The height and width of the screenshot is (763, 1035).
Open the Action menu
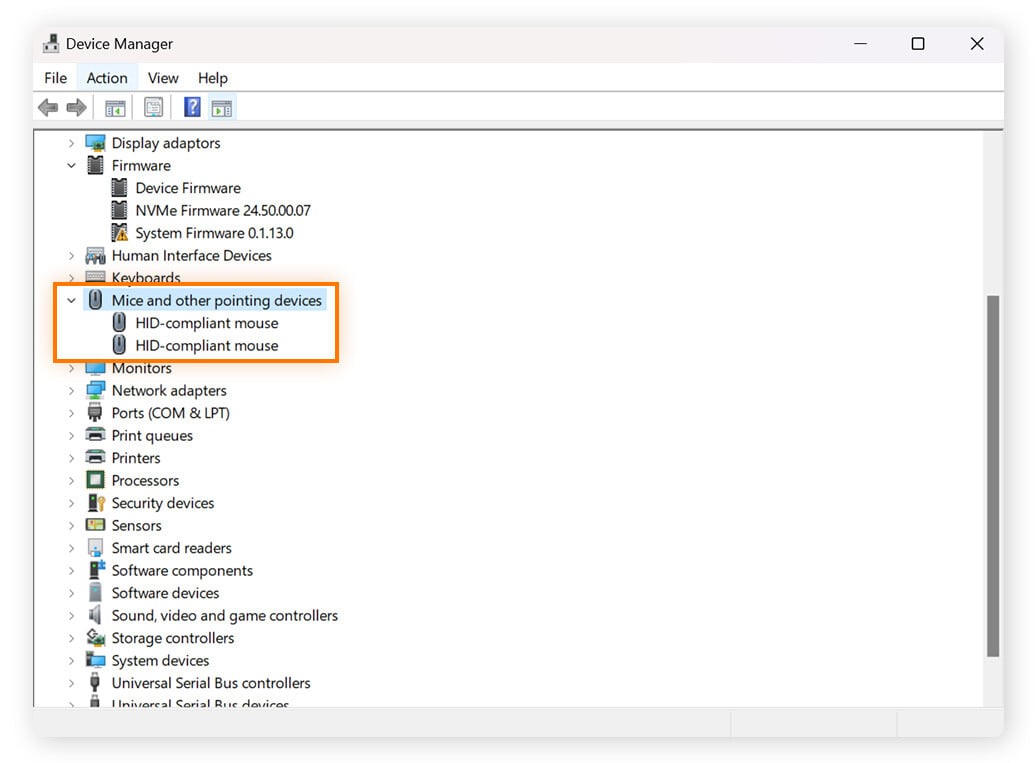coord(107,78)
